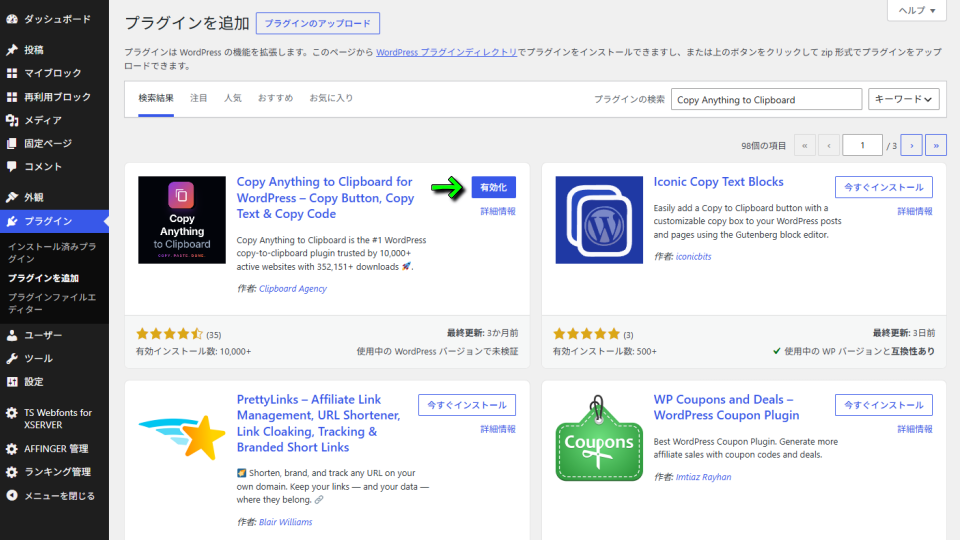Open the キーワード search type dropdown

pos(904,99)
